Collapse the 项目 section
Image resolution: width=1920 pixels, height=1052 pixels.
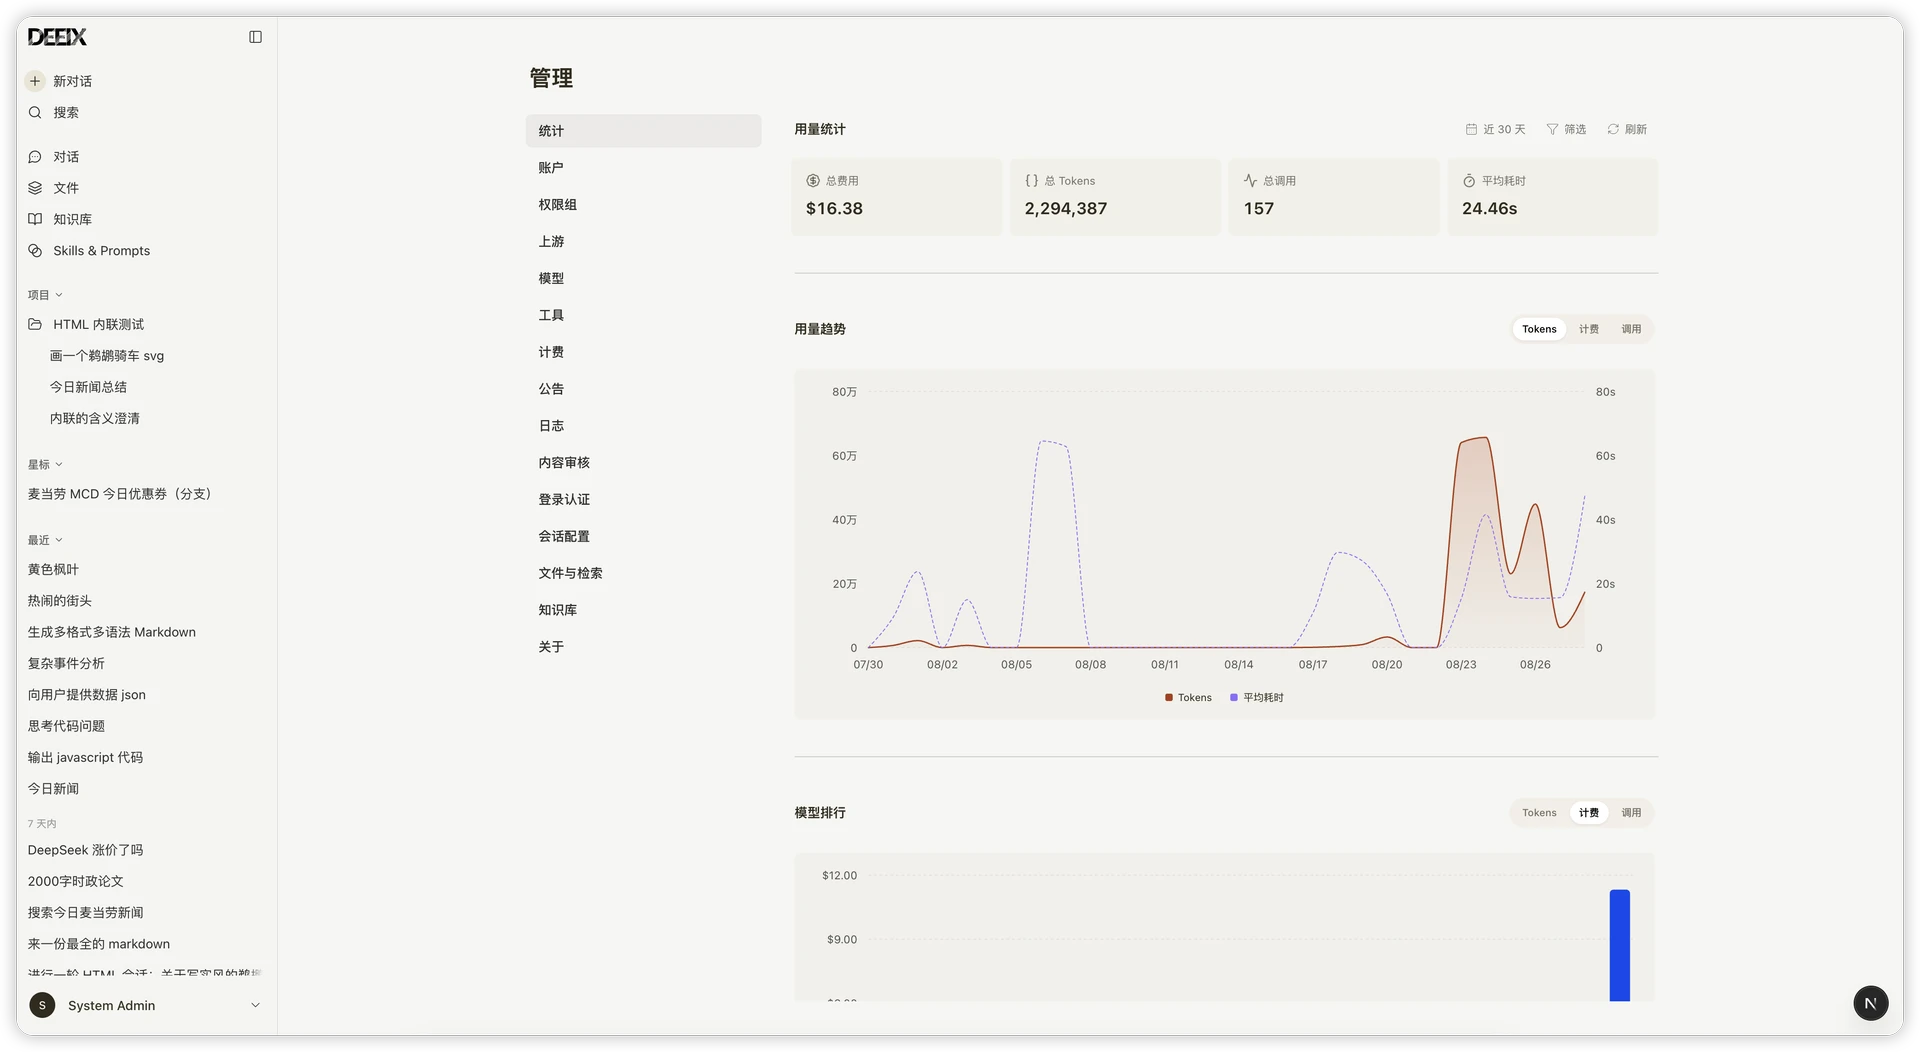pyautogui.click(x=45, y=295)
